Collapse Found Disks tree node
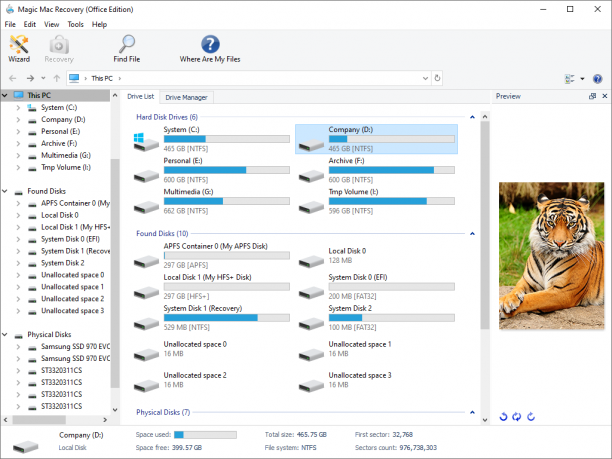The width and height of the screenshot is (612, 459). (5, 191)
